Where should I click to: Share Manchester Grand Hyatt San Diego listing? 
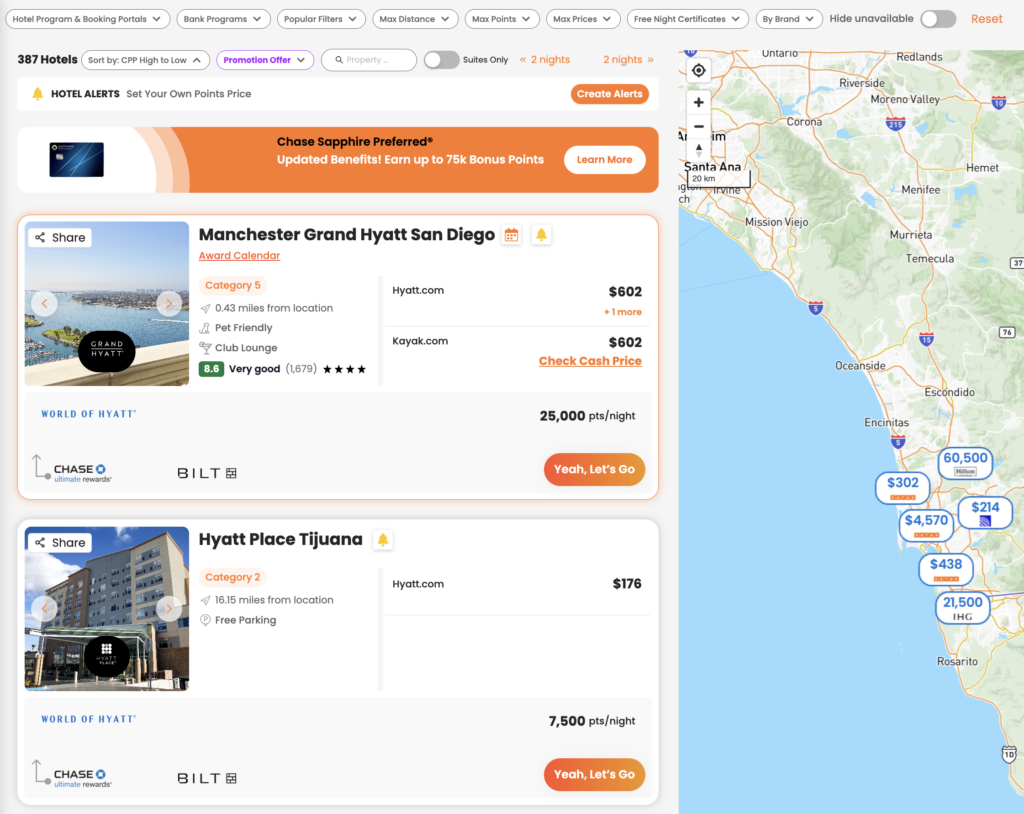click(60, 237)
